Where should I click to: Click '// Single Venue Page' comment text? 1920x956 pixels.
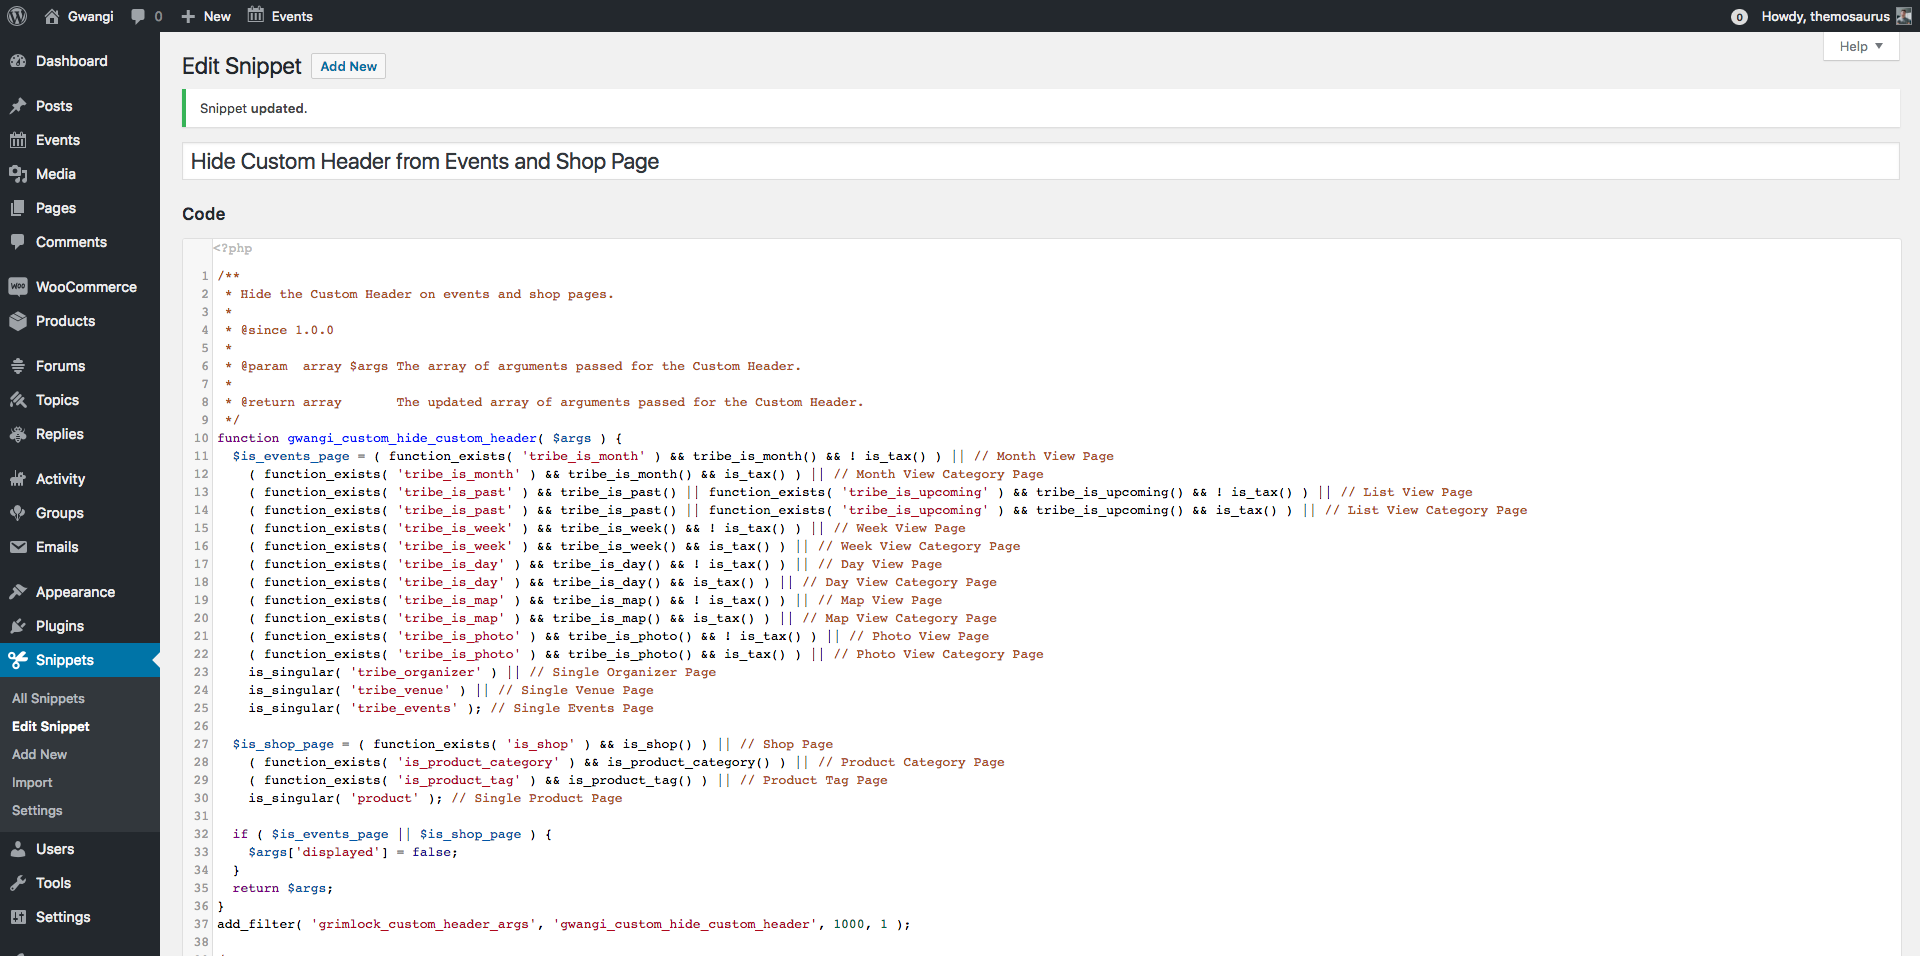pos(576,690)
